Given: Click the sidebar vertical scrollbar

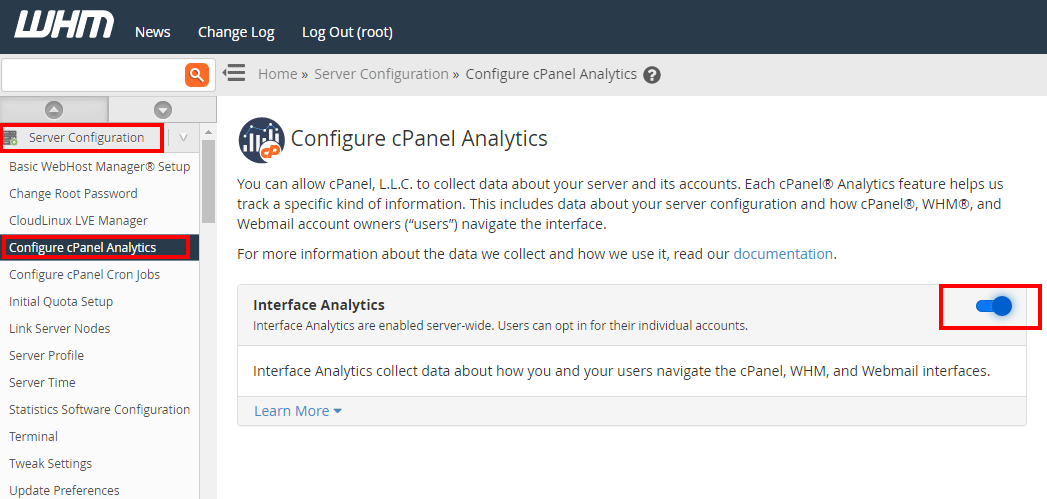Looking at the screenshot, I should click(208, 180).
